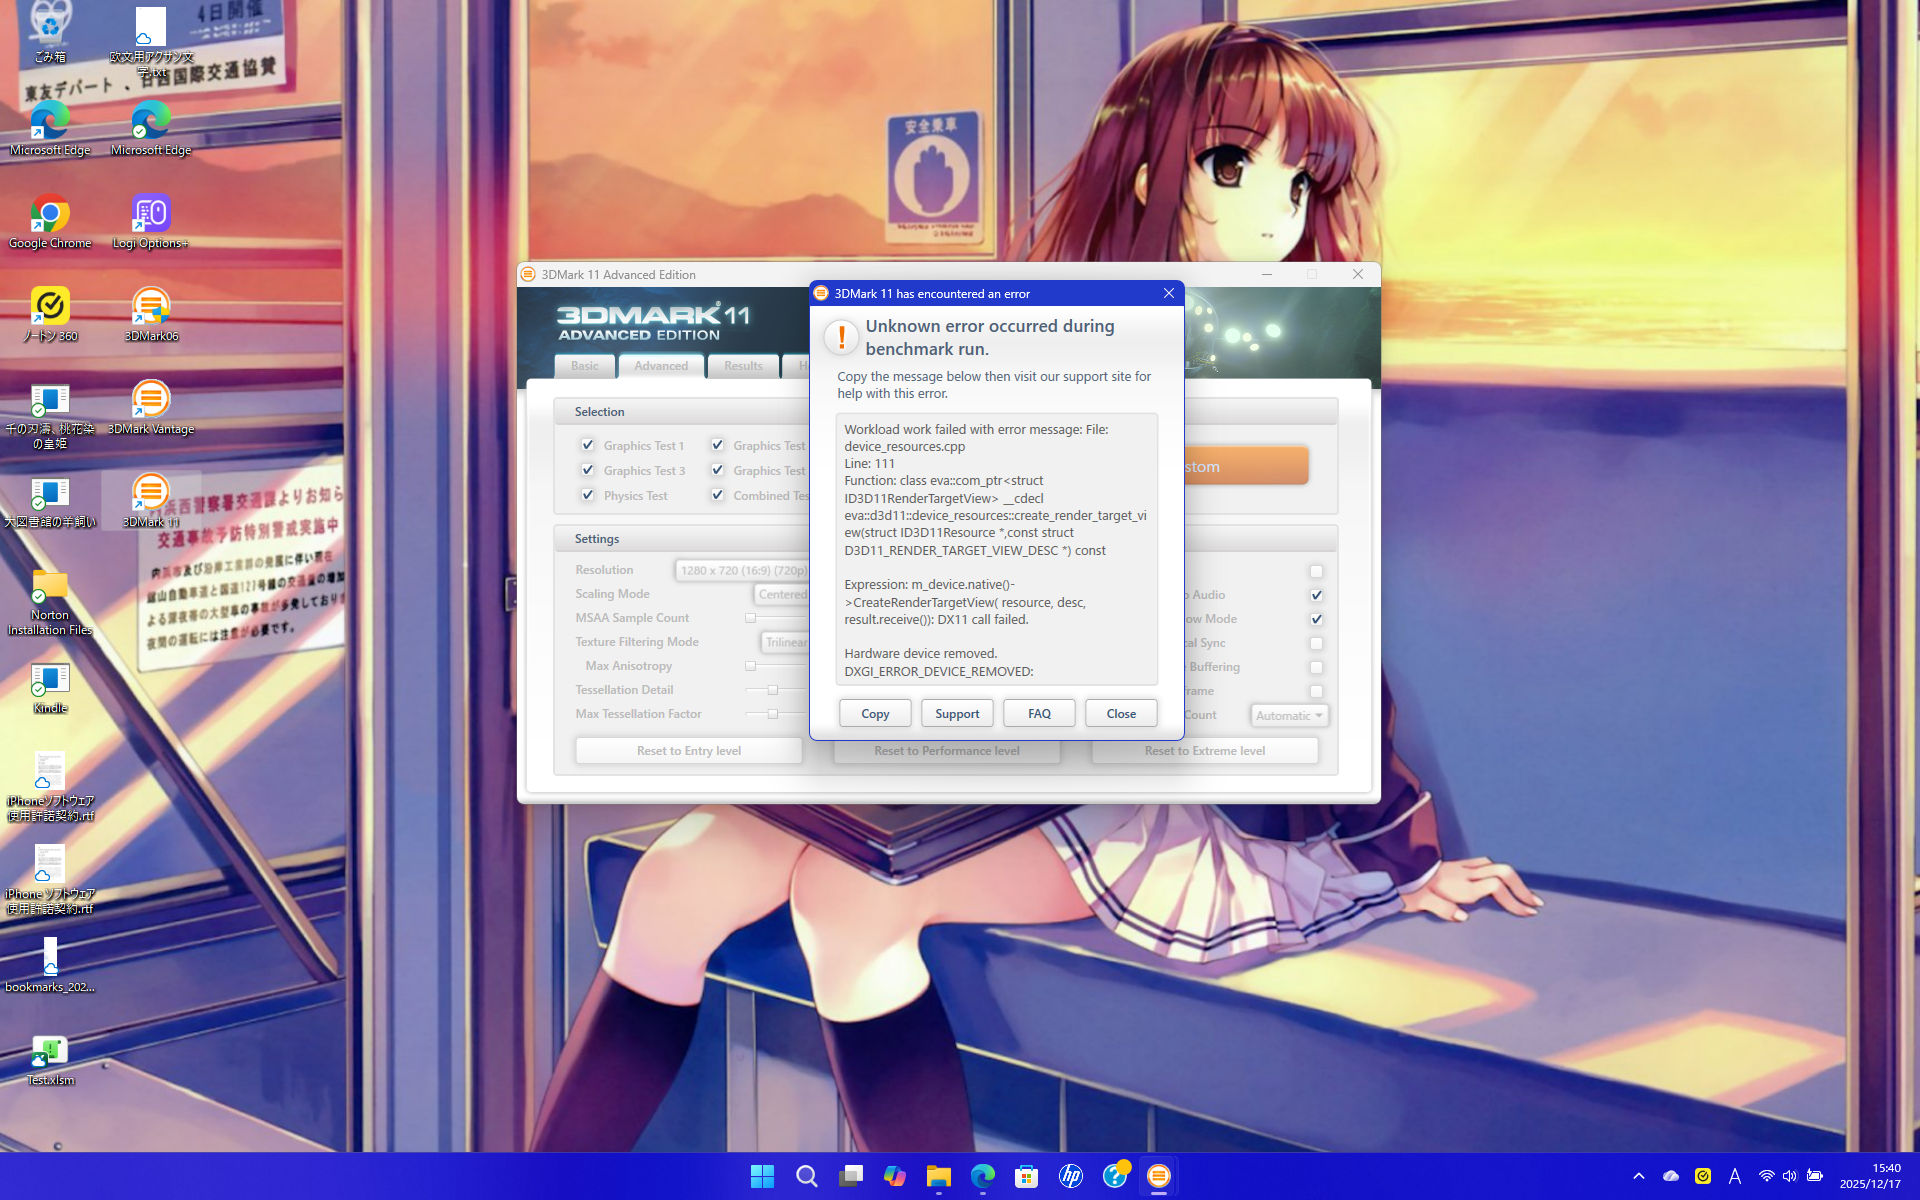Image resolution: width=1920 pixels, height=1200 pixels.
Task: Switch to the Basic tab
Action: click(x=585, y=366)
